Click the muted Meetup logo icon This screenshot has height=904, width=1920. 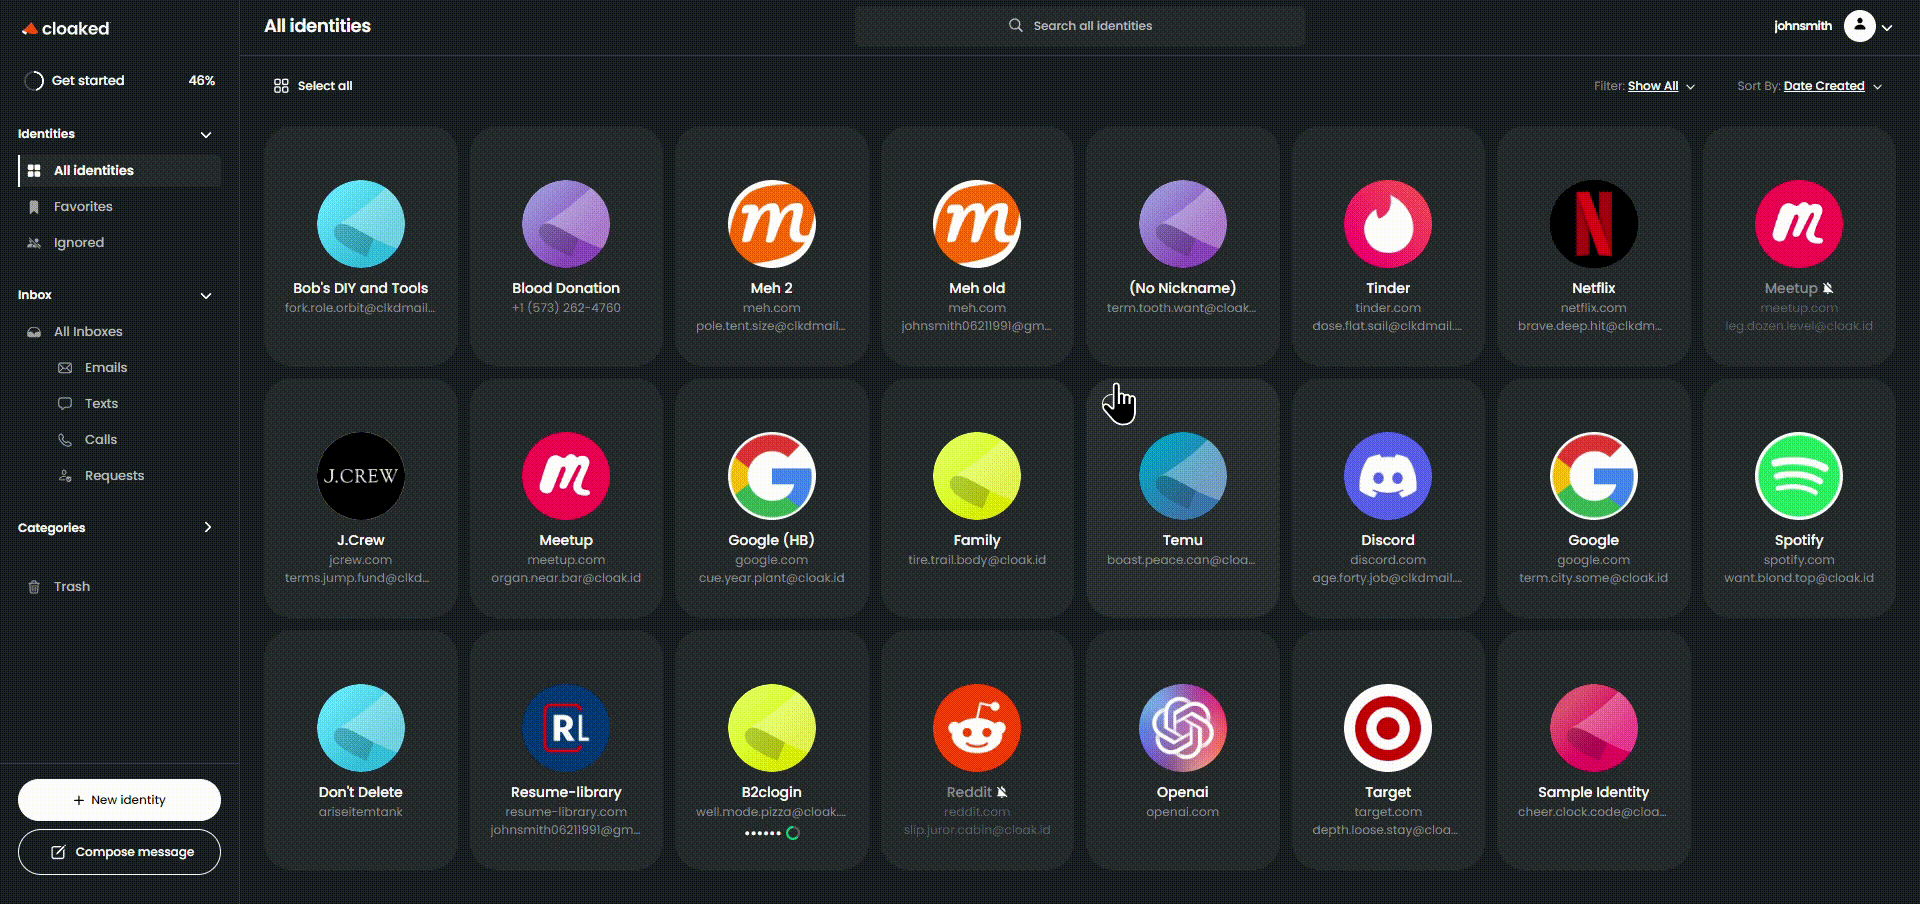(x=1798, y=224)
